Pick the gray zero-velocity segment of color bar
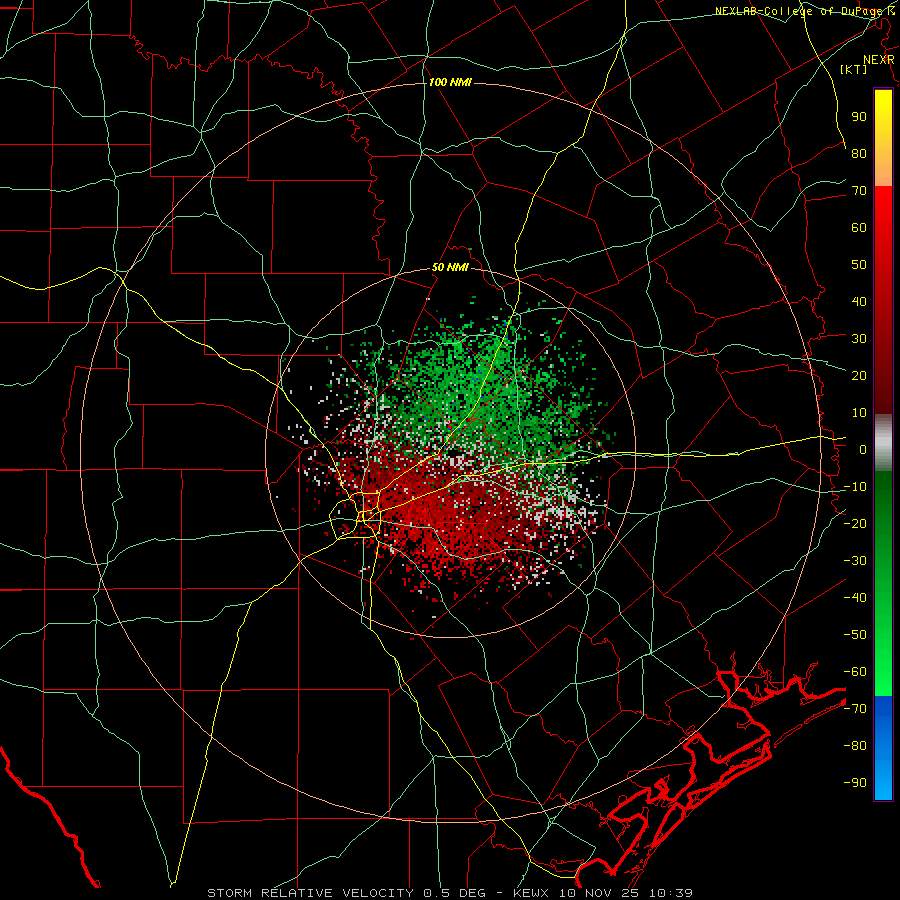 tap(883, 443)
